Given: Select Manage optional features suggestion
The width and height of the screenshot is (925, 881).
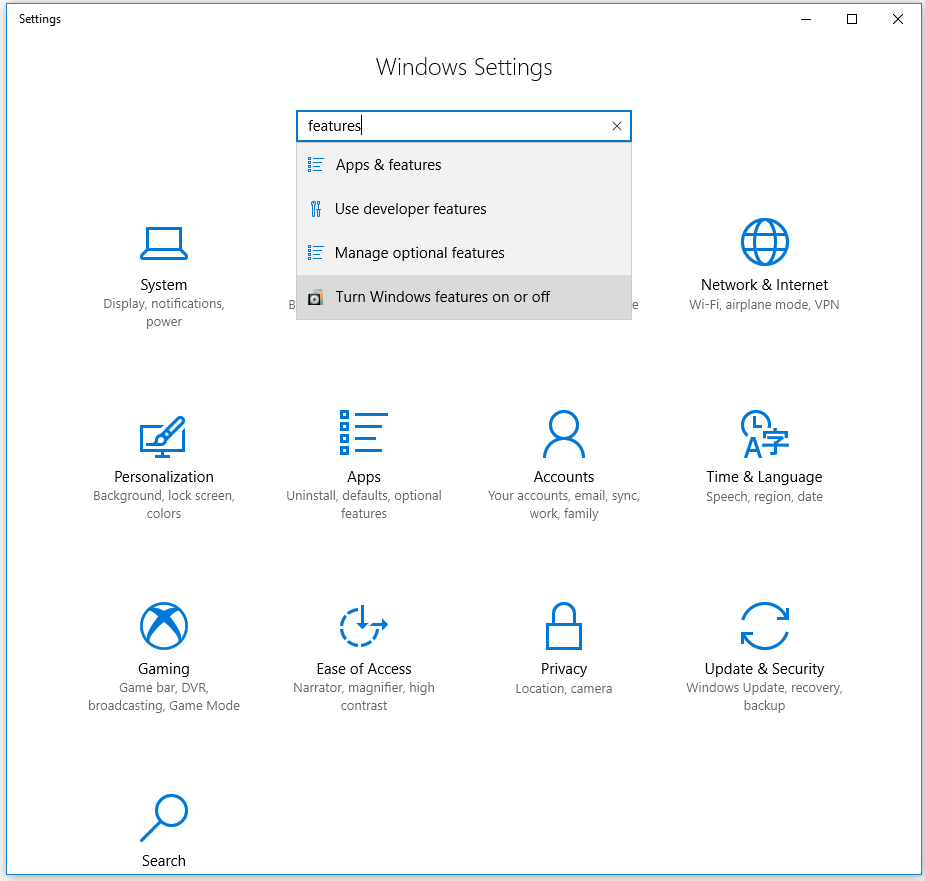Looking at the screenshot, I should click(464, 253).
